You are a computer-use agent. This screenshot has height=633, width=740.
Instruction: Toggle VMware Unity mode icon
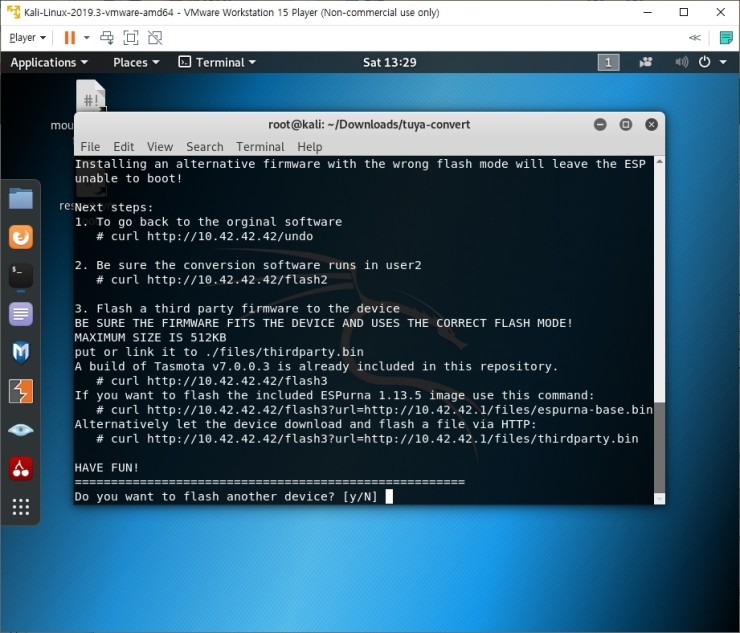click(155, 37)
